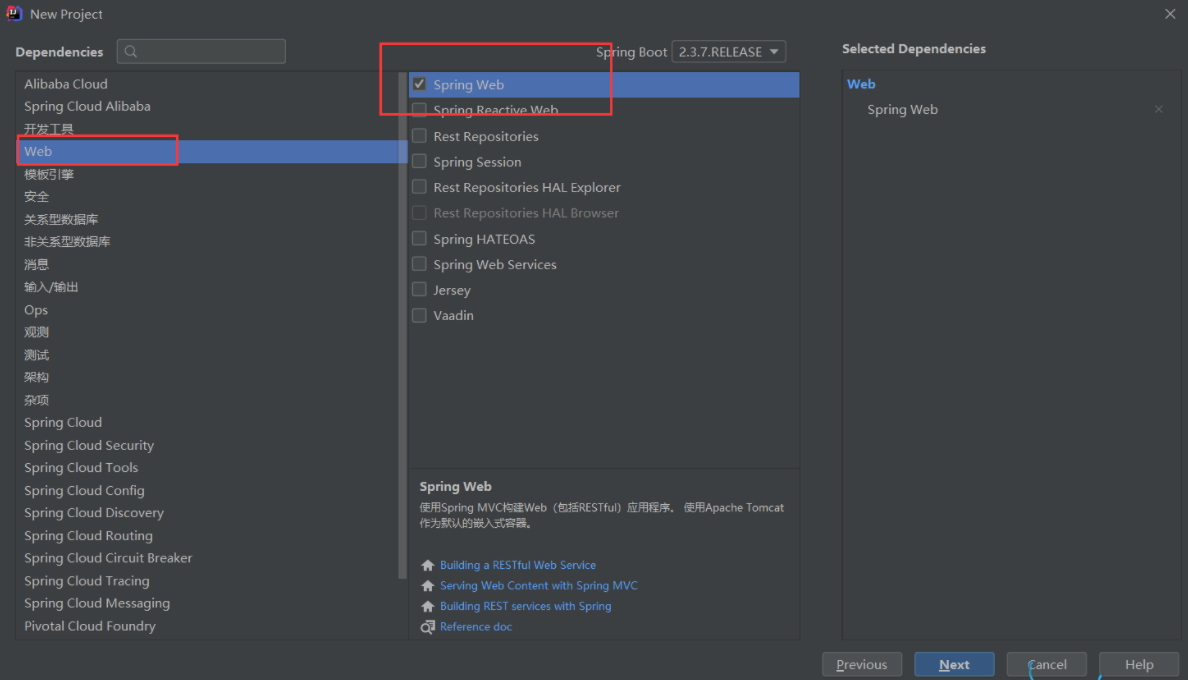Select the 关系型数据库 category

[x=207, y=219]
